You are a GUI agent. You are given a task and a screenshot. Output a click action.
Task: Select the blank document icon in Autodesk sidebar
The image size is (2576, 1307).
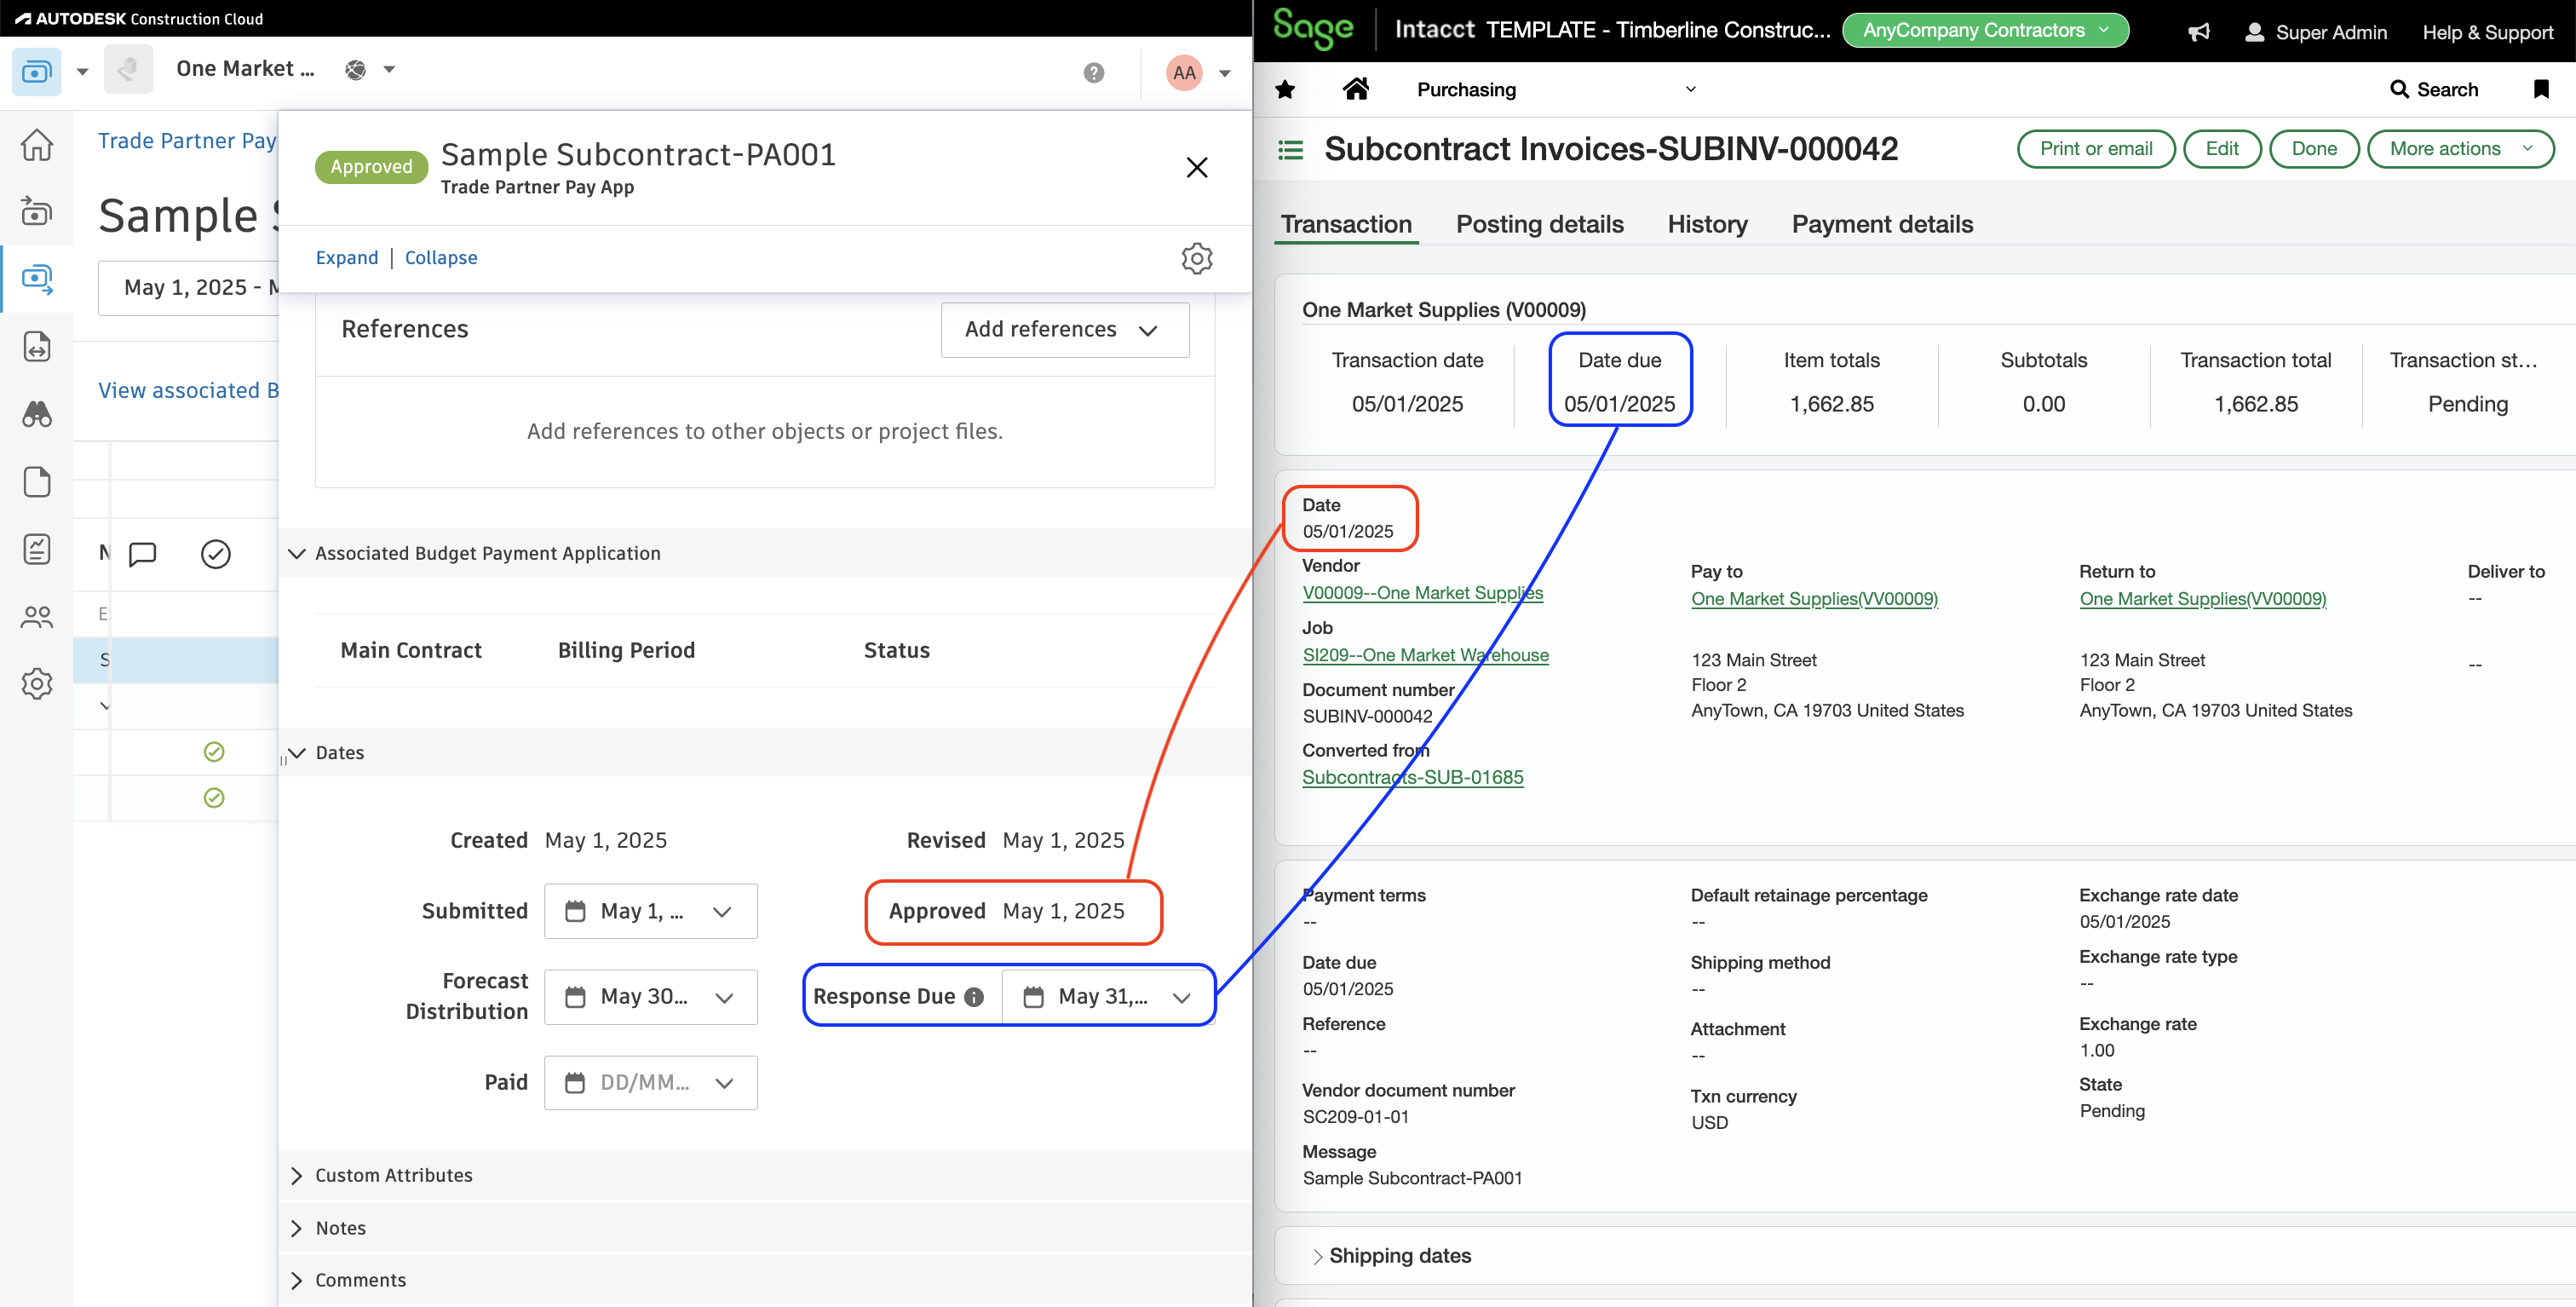point(37,482)
